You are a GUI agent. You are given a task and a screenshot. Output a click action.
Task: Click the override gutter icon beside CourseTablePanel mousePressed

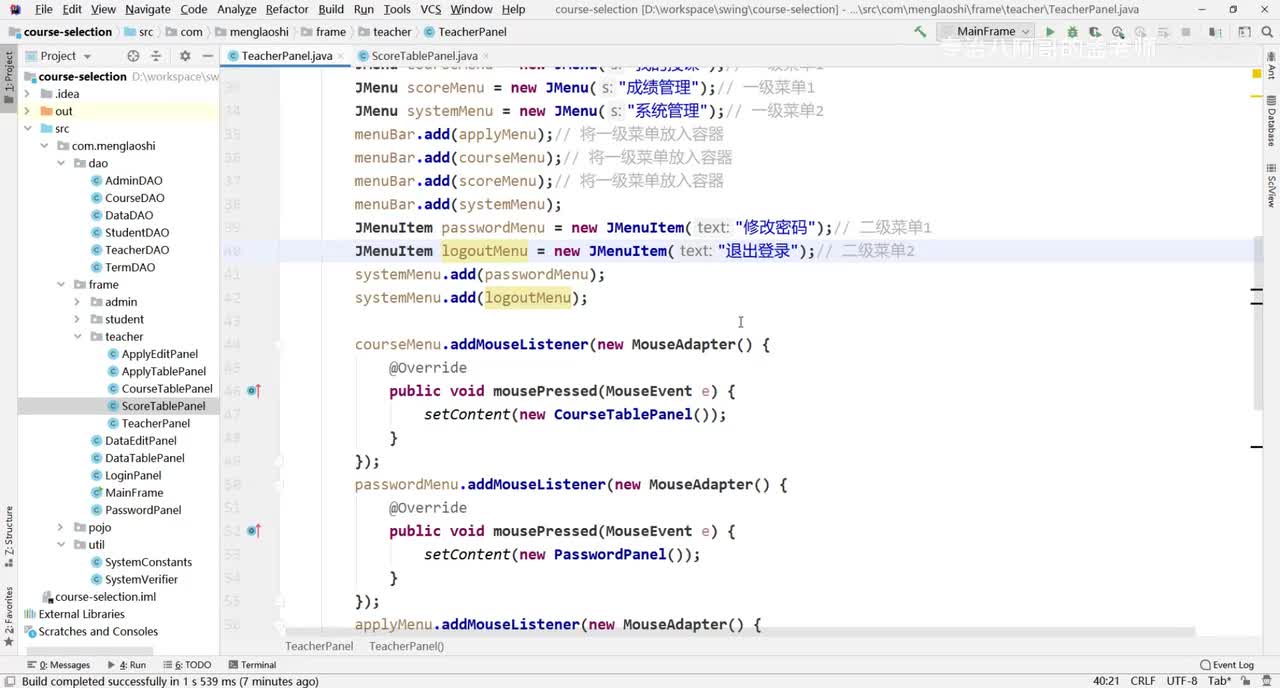pyautogui.click(x=253, y=391)
